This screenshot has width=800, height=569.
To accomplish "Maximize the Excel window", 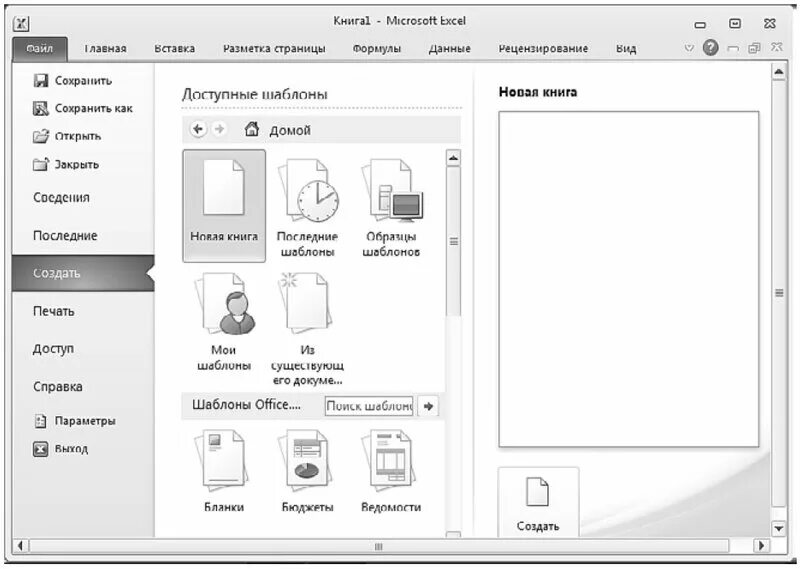I will click(x=735, y=23).
